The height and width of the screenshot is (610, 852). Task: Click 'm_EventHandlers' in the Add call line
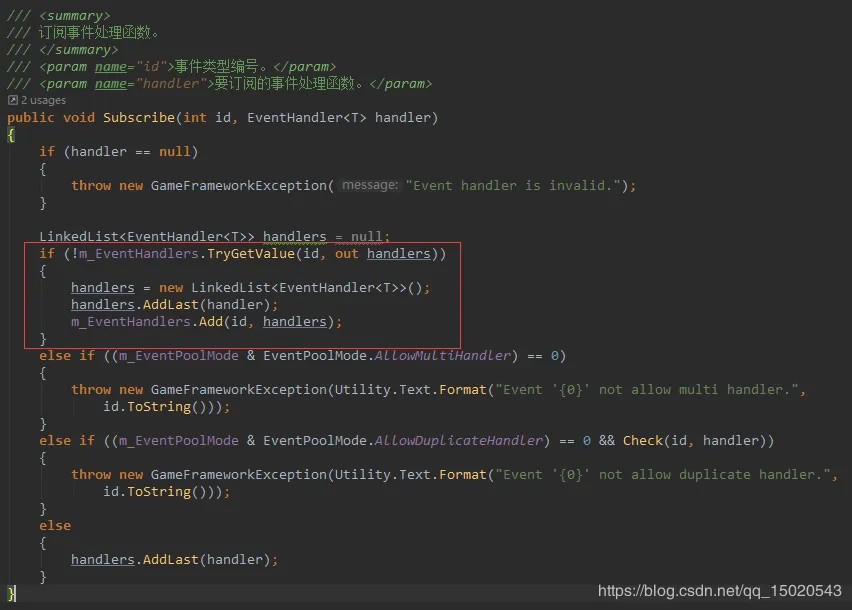click(131, 322)
